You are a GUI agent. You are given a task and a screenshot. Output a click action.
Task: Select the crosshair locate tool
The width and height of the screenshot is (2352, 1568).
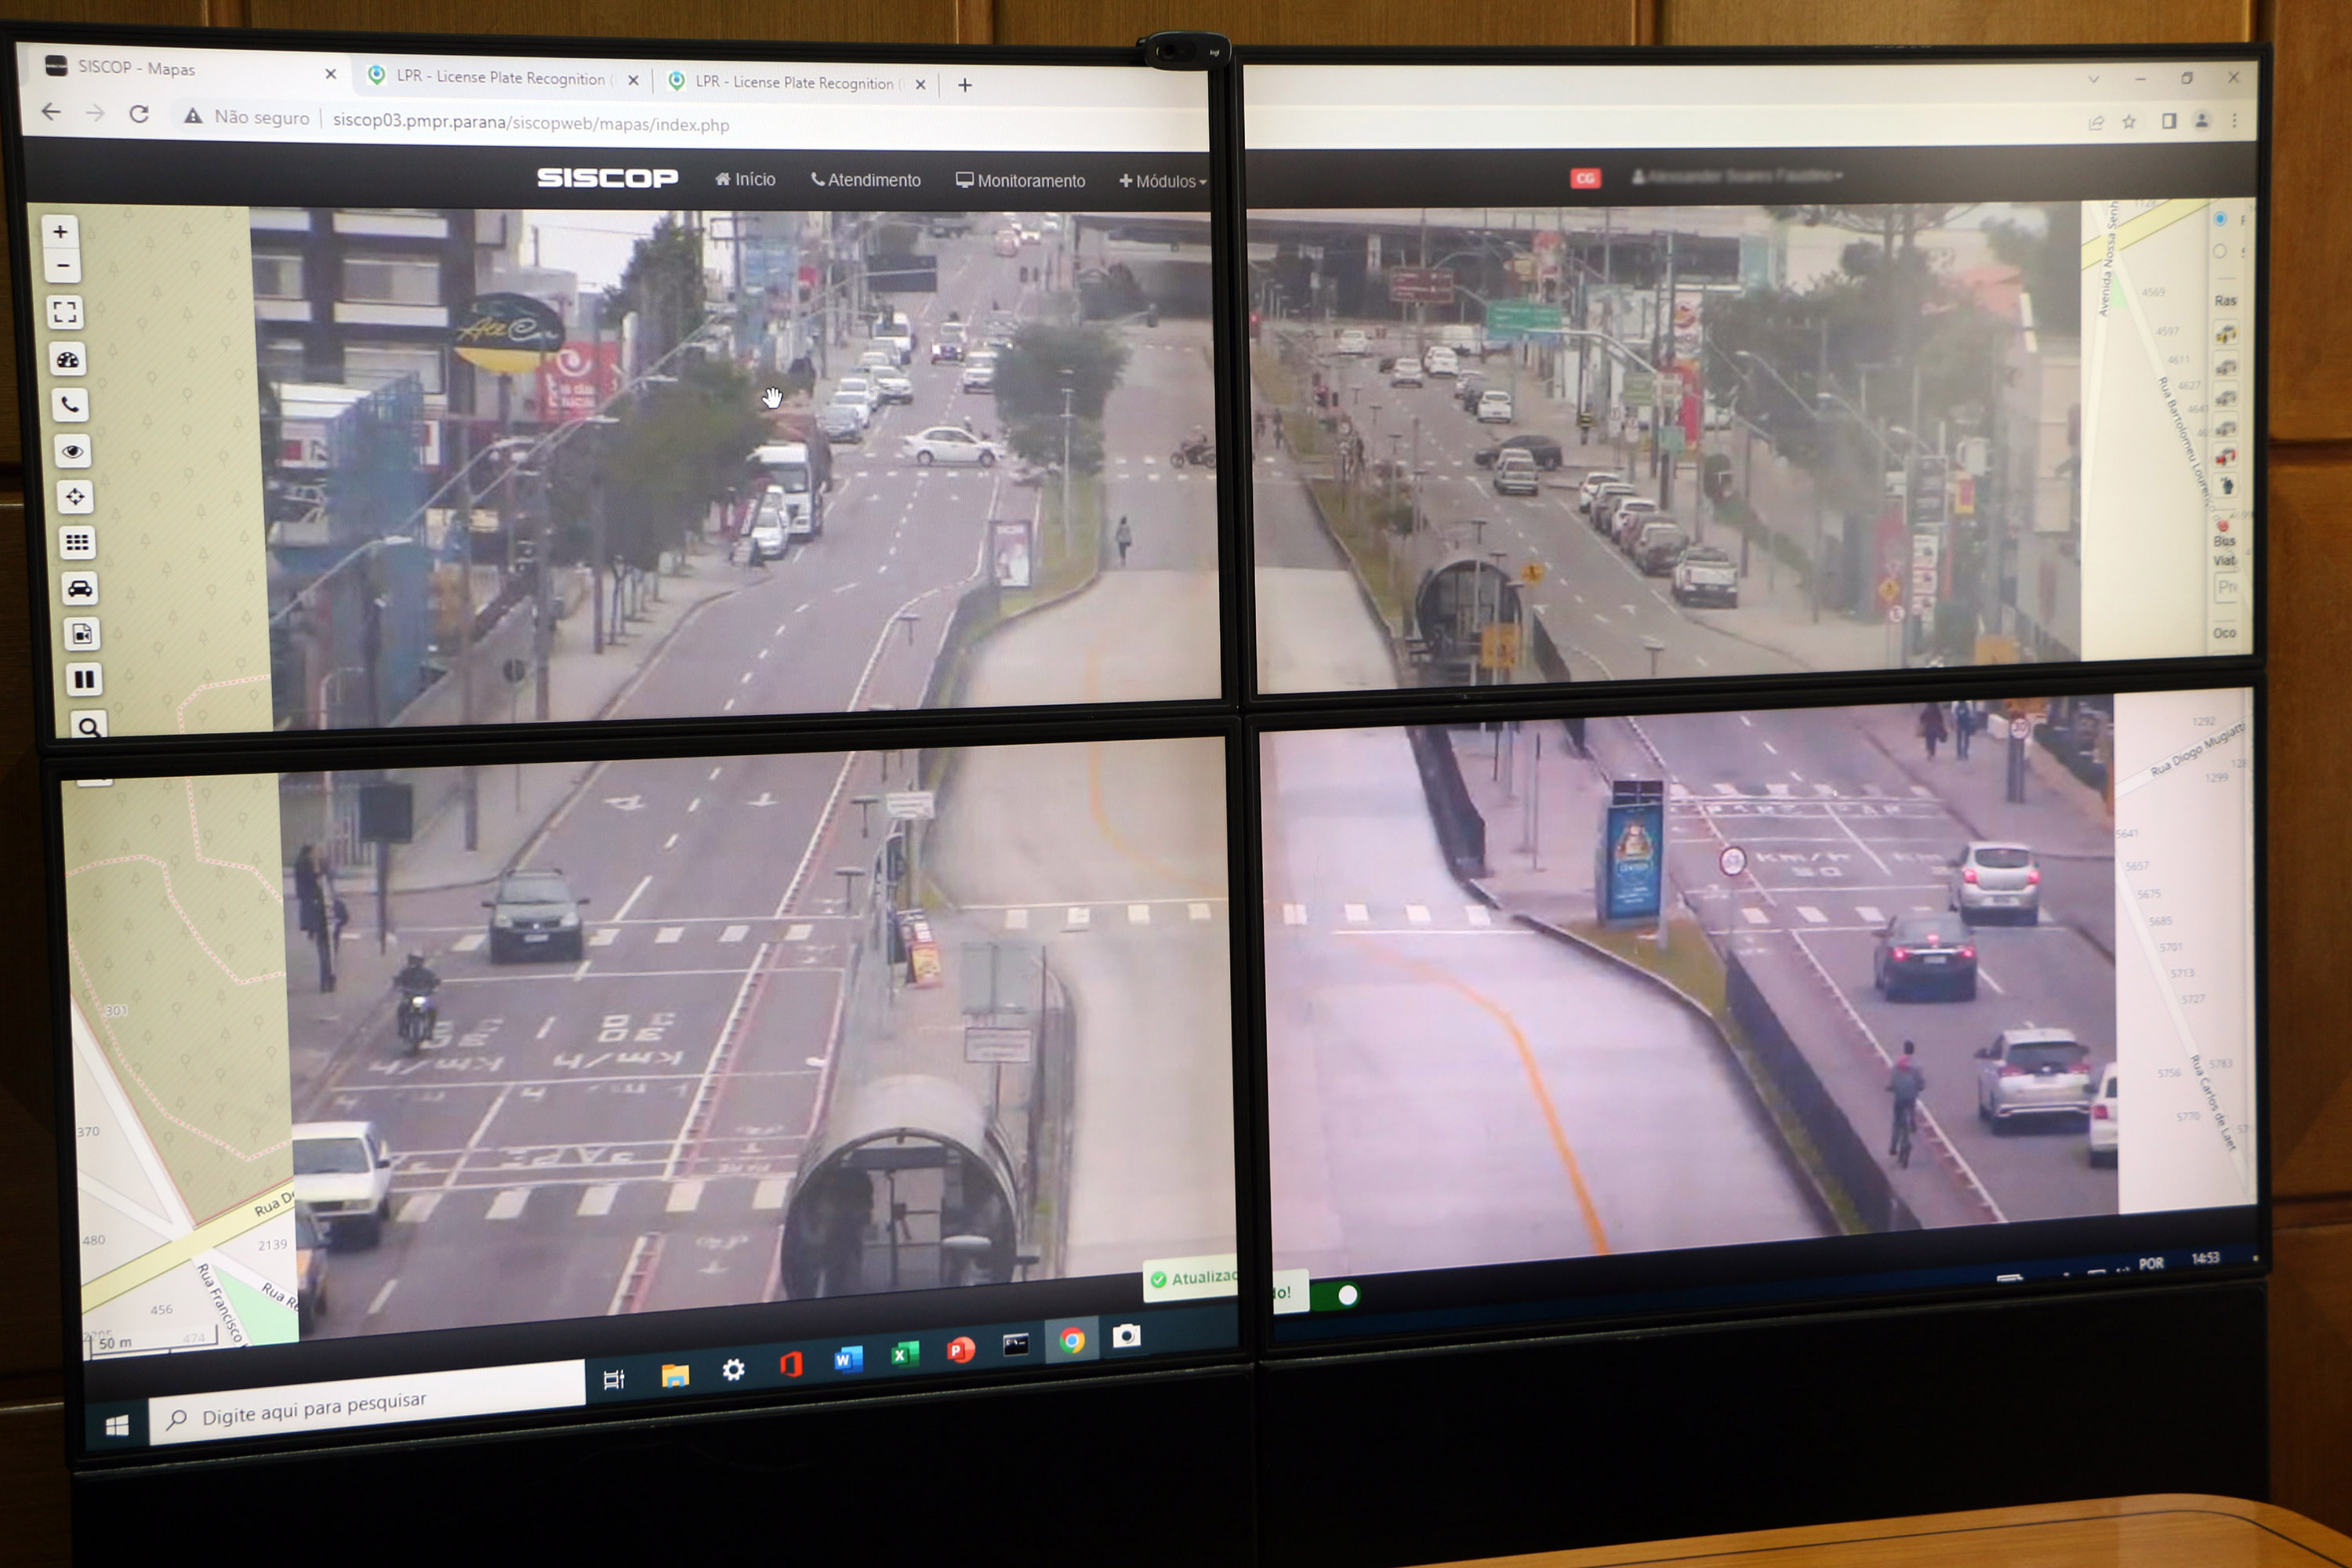coord(75,497)
